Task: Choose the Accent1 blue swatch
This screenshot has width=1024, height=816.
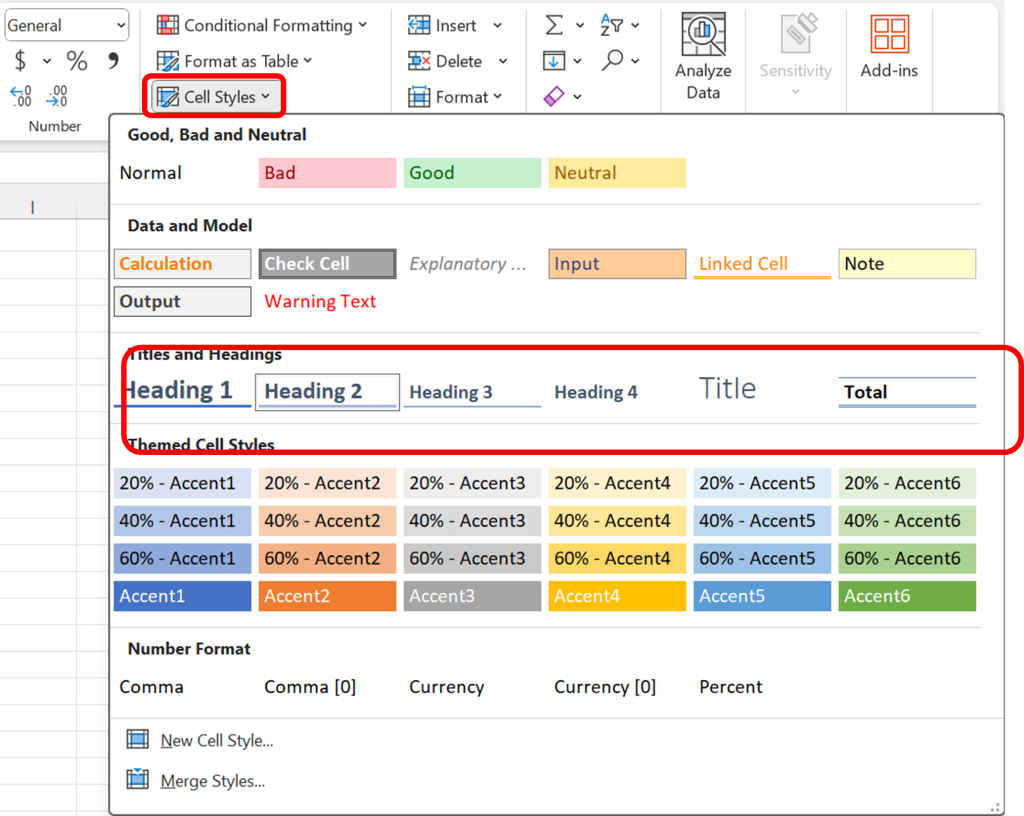Action: pyautogui.click(x=182, y=596)
